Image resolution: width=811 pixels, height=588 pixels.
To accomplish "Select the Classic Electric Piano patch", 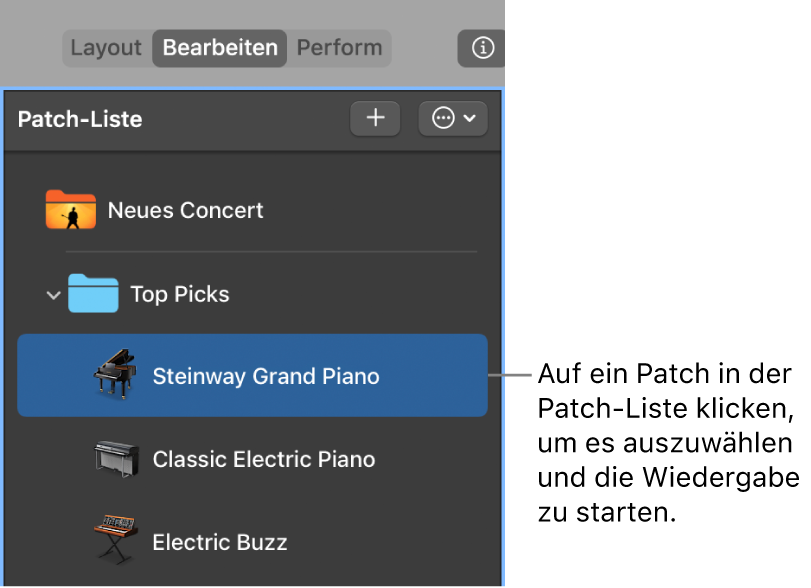I will [265, 459].
